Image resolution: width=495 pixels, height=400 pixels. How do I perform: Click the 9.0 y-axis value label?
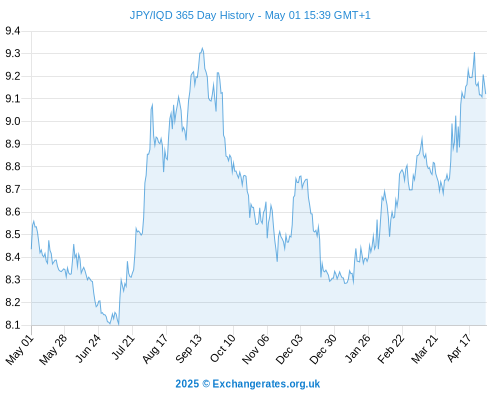point(13,121)
